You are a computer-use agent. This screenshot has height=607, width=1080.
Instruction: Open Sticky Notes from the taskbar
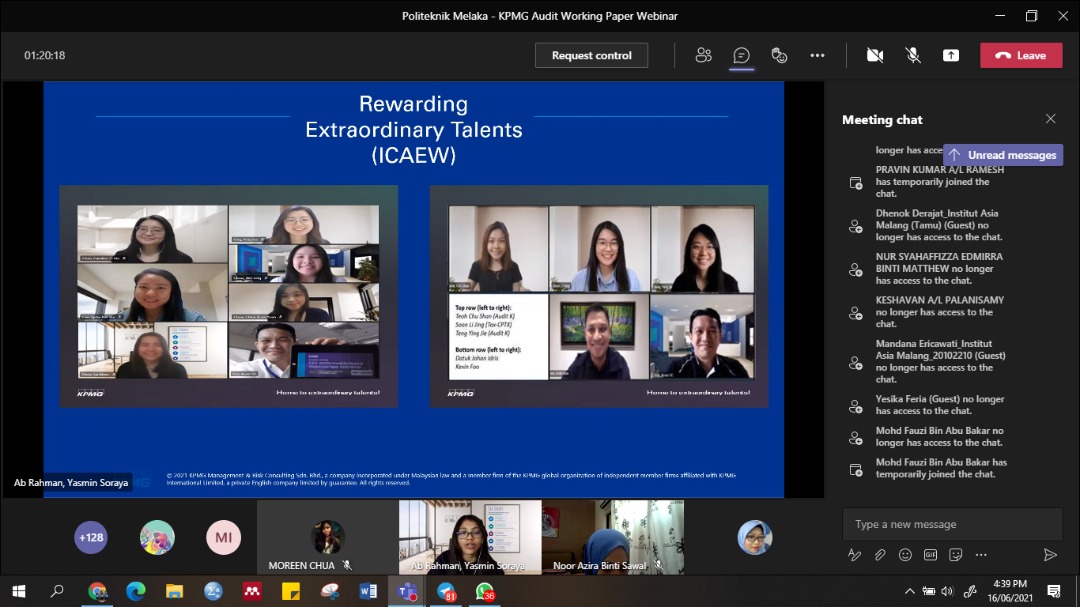(291, 591)
